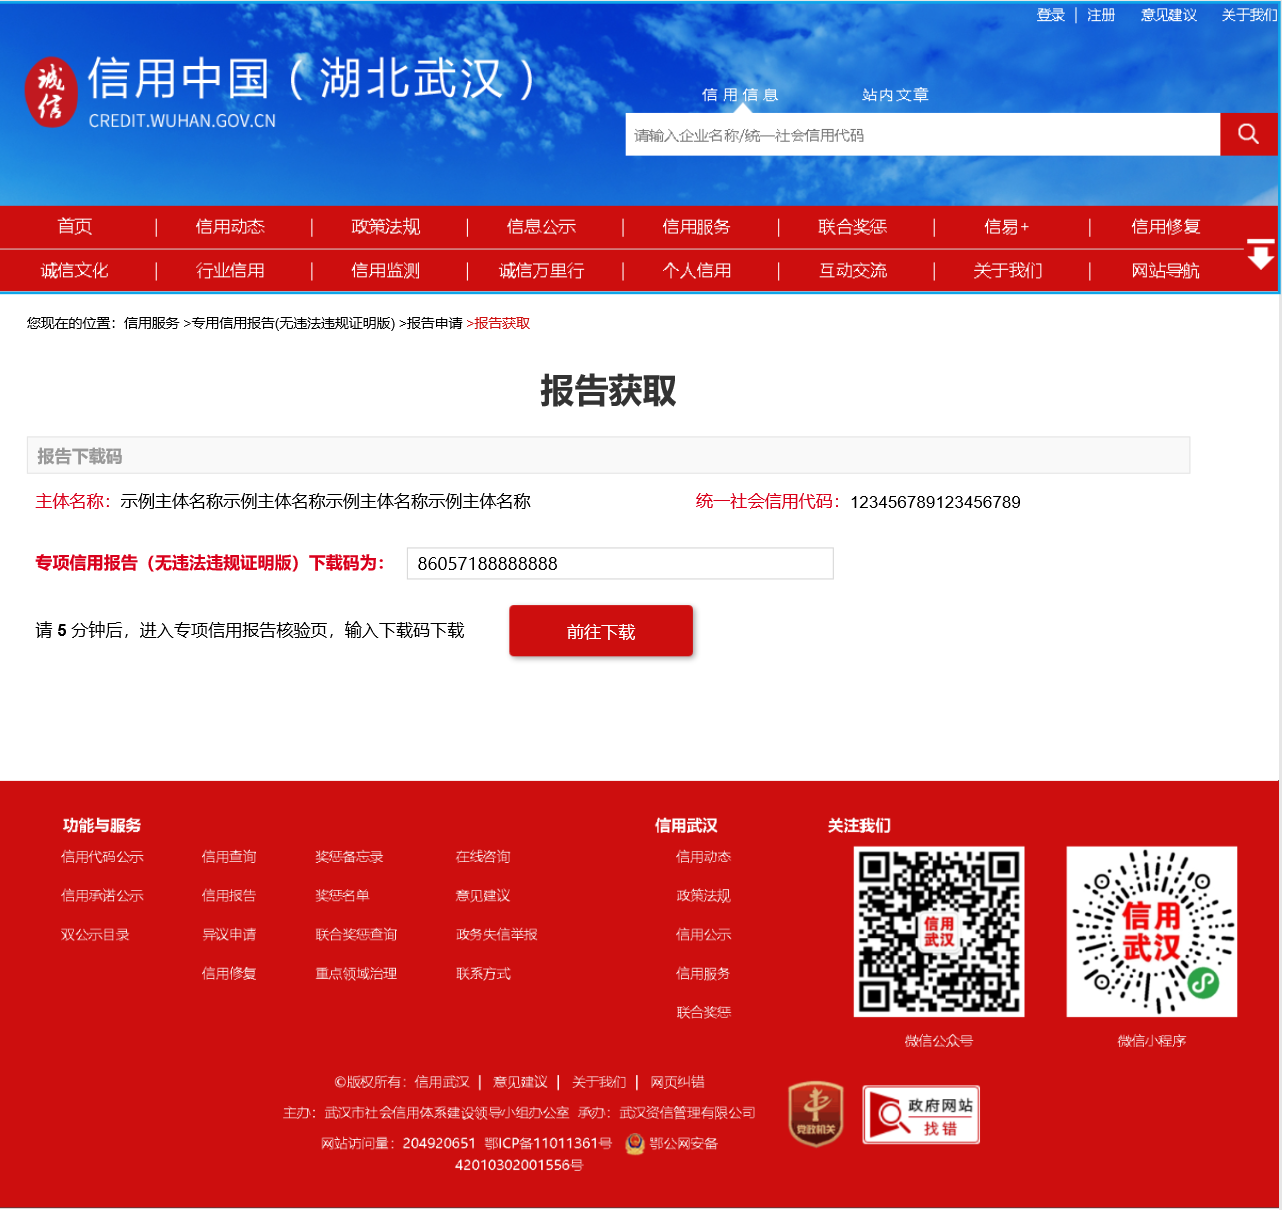Select the 信用信息 search tab

pos(740,95)
